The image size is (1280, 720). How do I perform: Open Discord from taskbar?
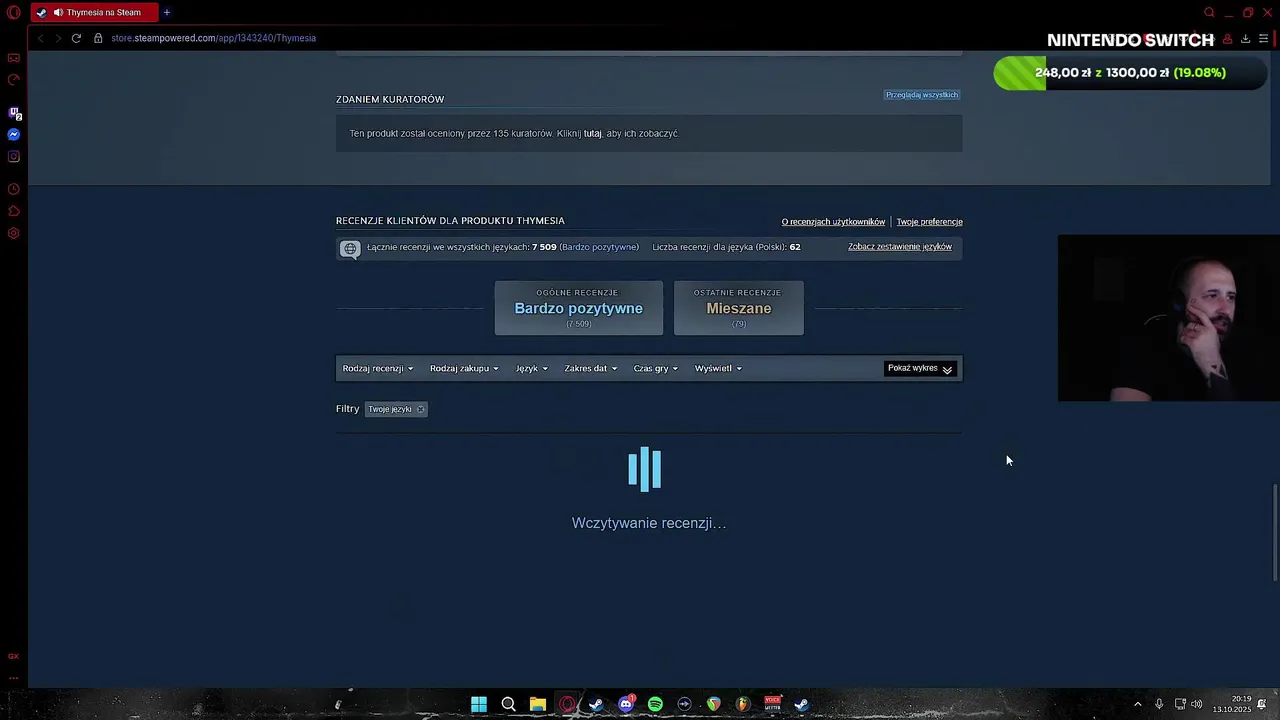pyautogui.click(x=626, y=704)
